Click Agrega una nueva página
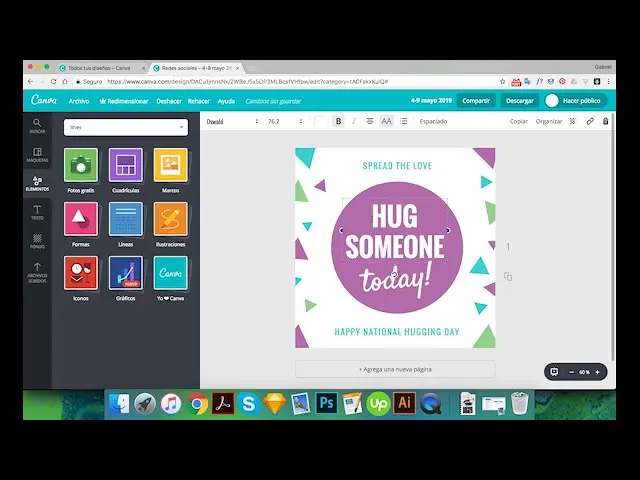 (395, 369)
